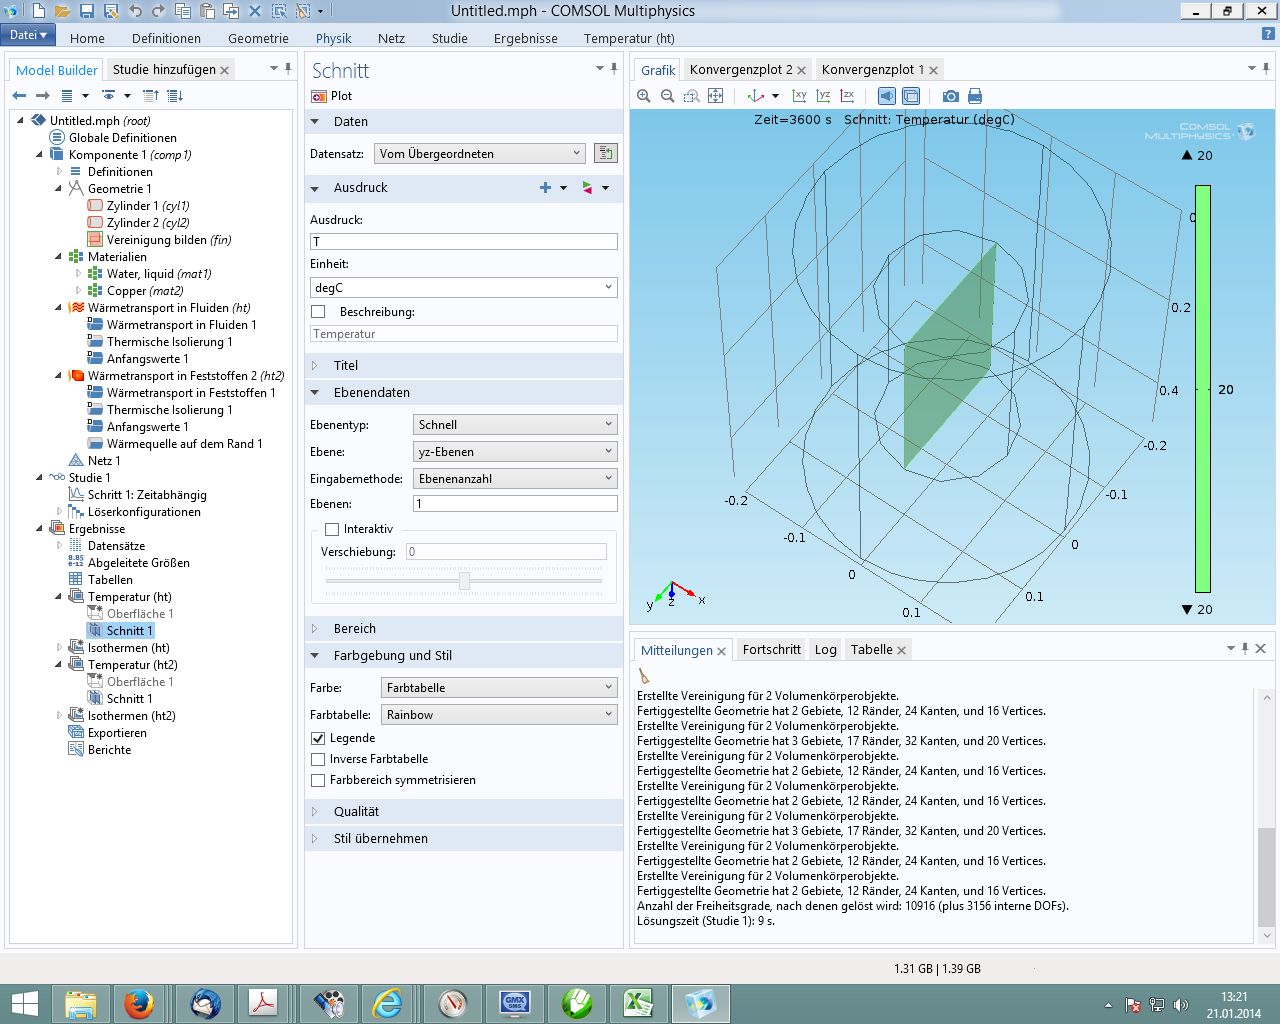This screenshot has width=1280, height=1024.
Task: Click Zoom Out in the Grafik toolbar
Action: (x=668, y=96)
